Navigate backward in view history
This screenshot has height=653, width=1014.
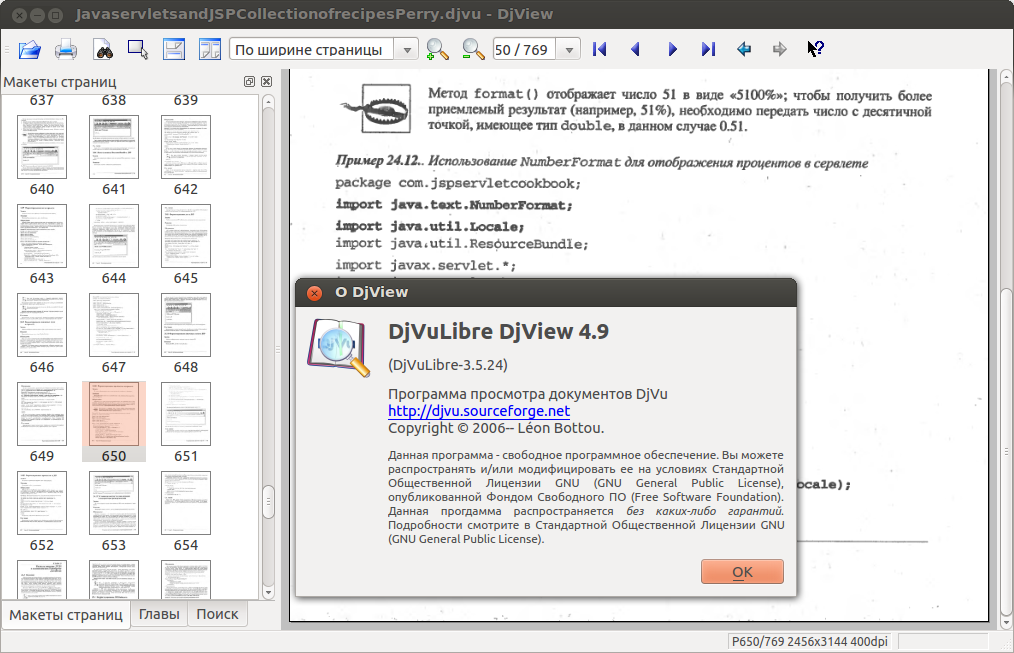click(x=744, y=49)
